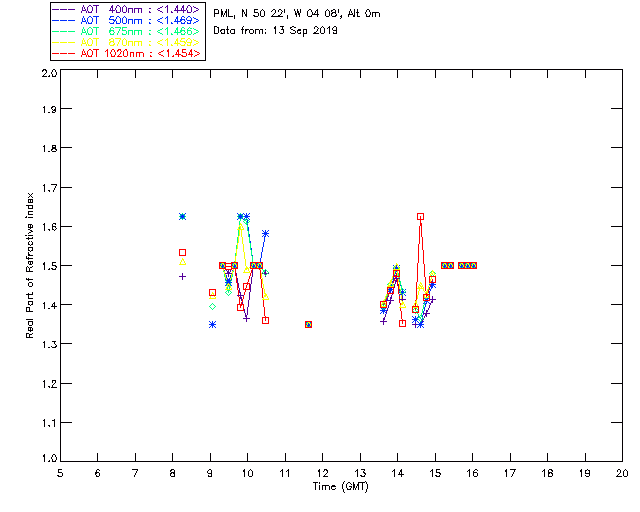
Task: Select the blue asterisk at 1.62 just after 8h
Action: click(x=182, y=216)
